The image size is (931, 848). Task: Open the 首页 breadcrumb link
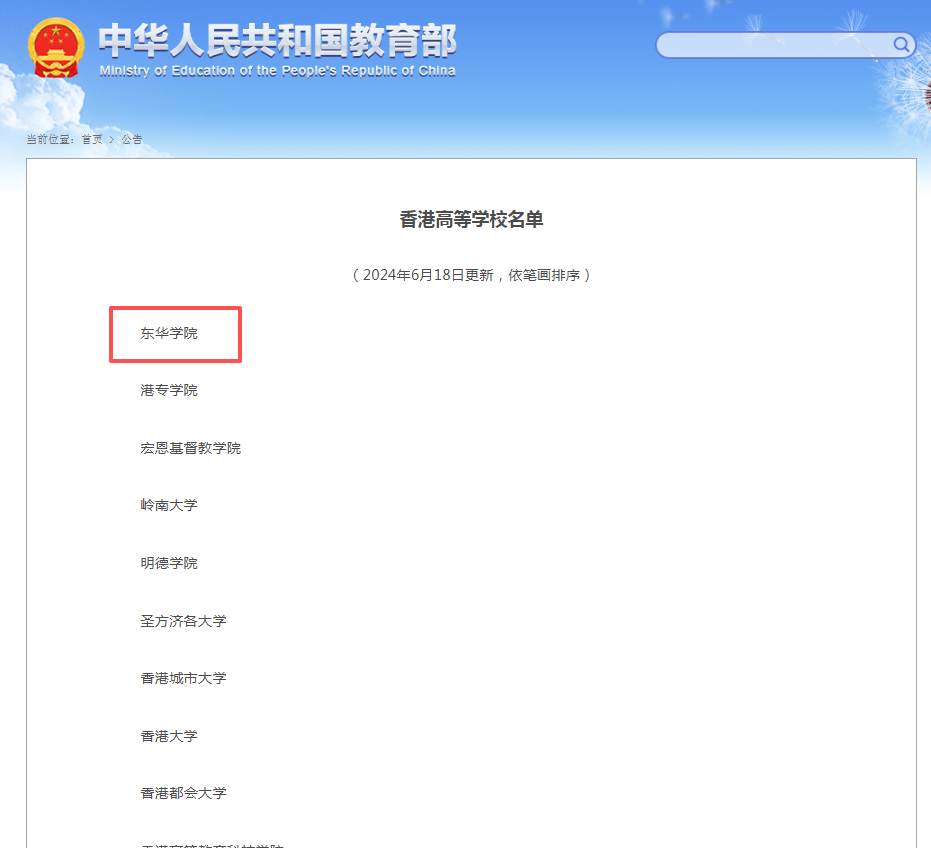(91, 140)
